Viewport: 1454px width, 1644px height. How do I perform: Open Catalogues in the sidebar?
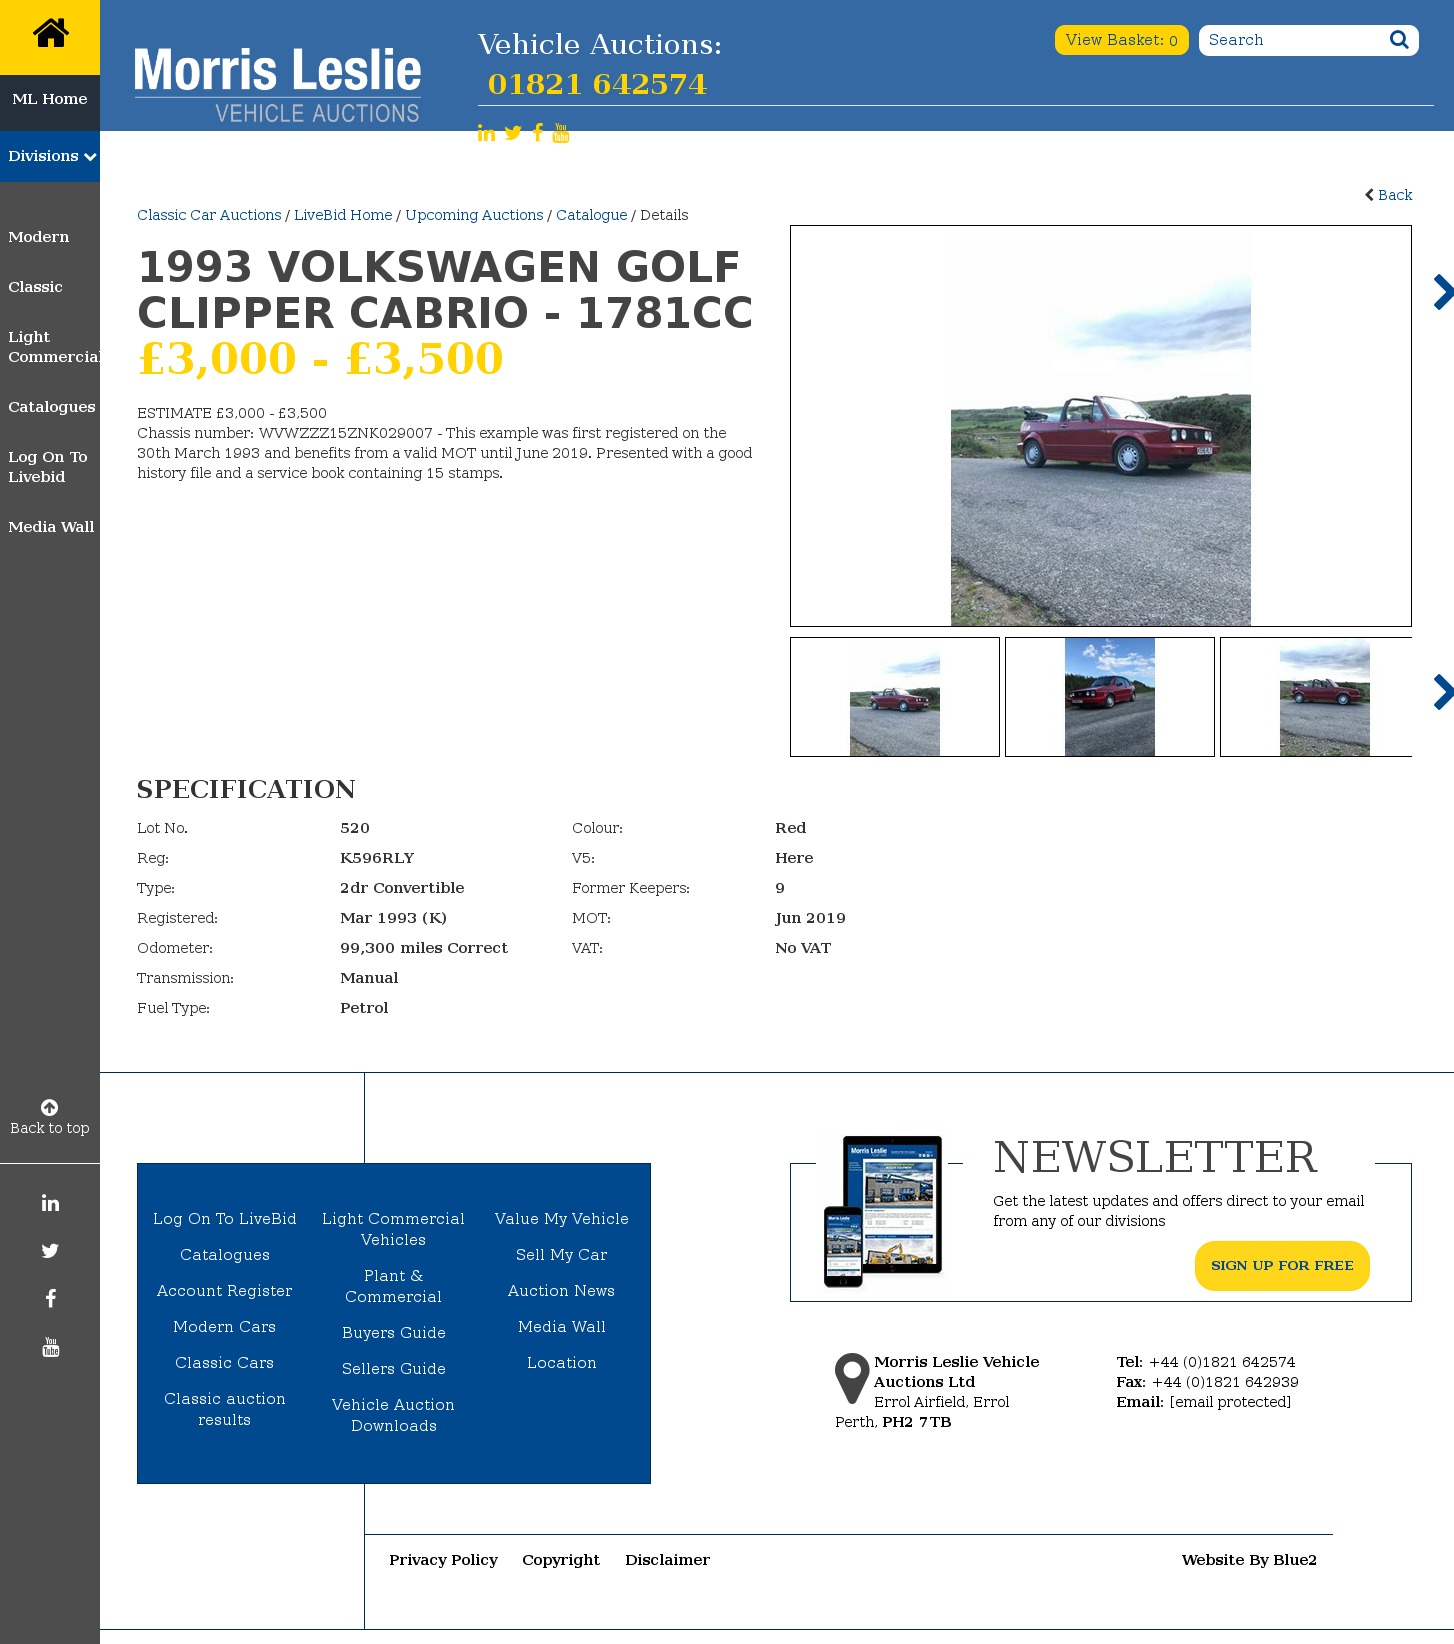pos(52,407)
